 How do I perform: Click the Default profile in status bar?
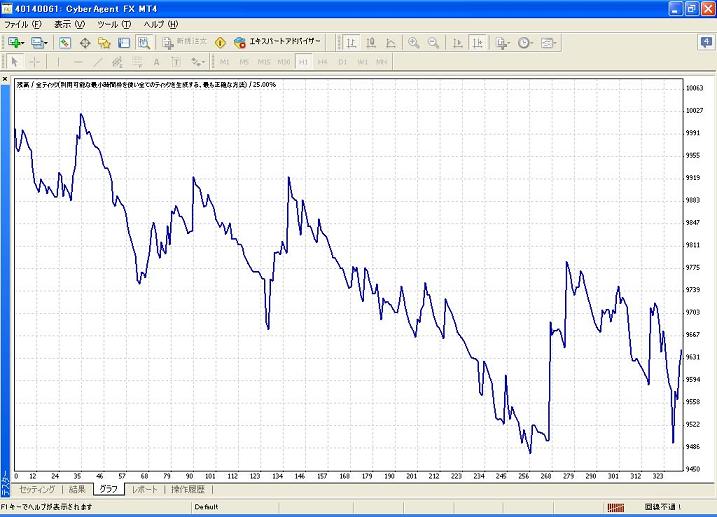pos(206,506)
